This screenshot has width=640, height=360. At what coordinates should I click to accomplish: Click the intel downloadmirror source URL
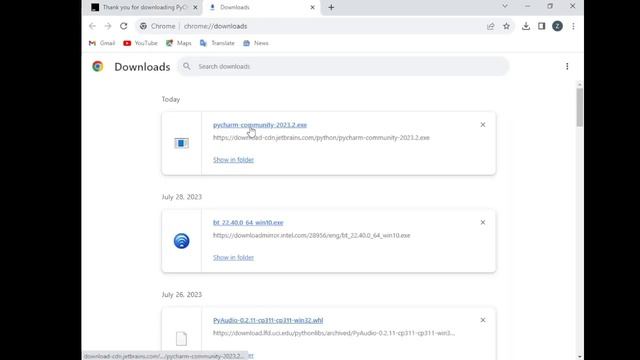pos(311,236)
